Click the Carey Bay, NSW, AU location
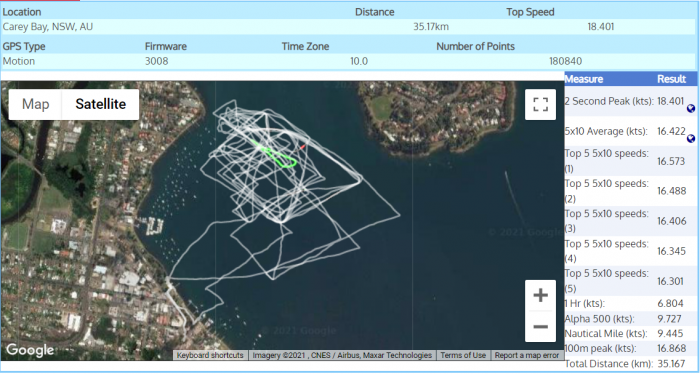Image resolution: width=700 pixels, height=374 pixels. (x=48, y=27)
